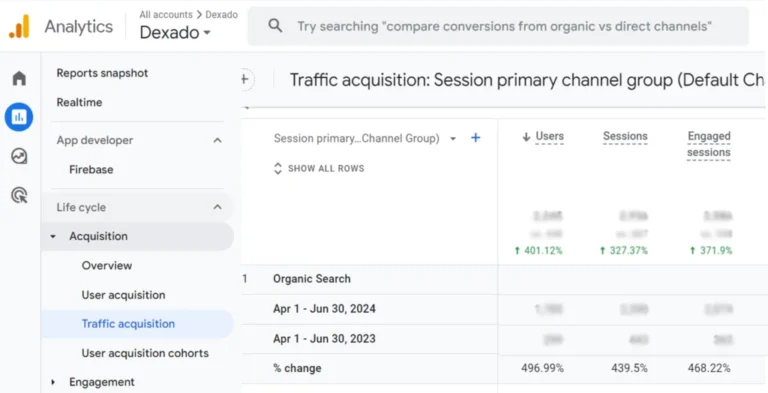The height and width of the screenshot is (393, 768).
Task: Open the Home icon in left rail
Action: [x=19, y=78]
